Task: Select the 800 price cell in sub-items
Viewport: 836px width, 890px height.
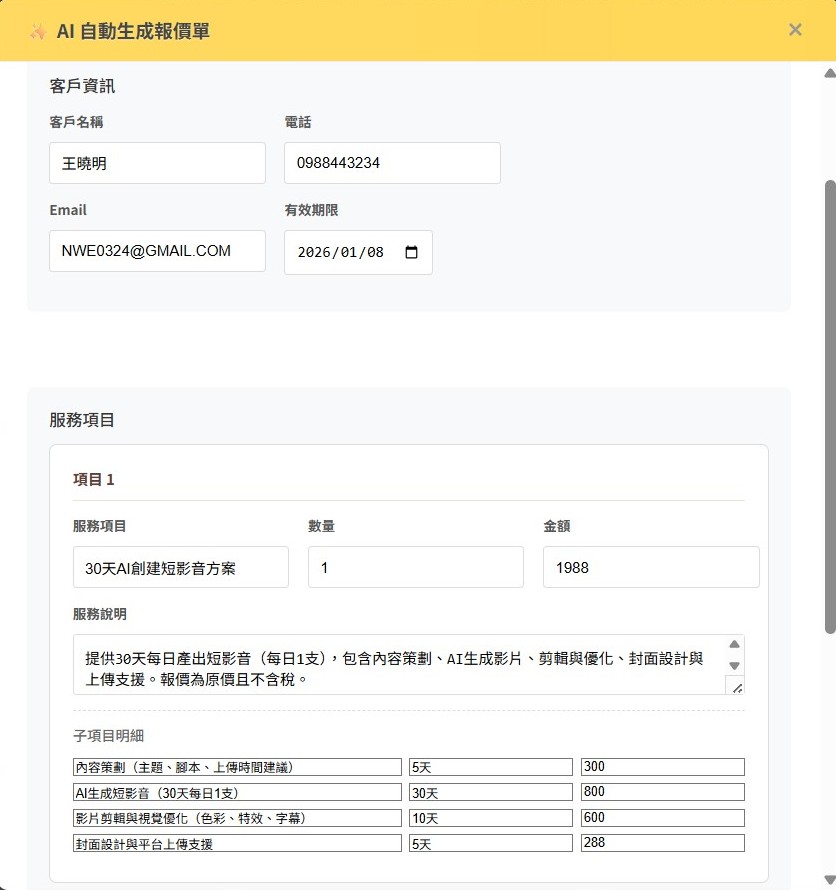Action: [x=662, y=791]
